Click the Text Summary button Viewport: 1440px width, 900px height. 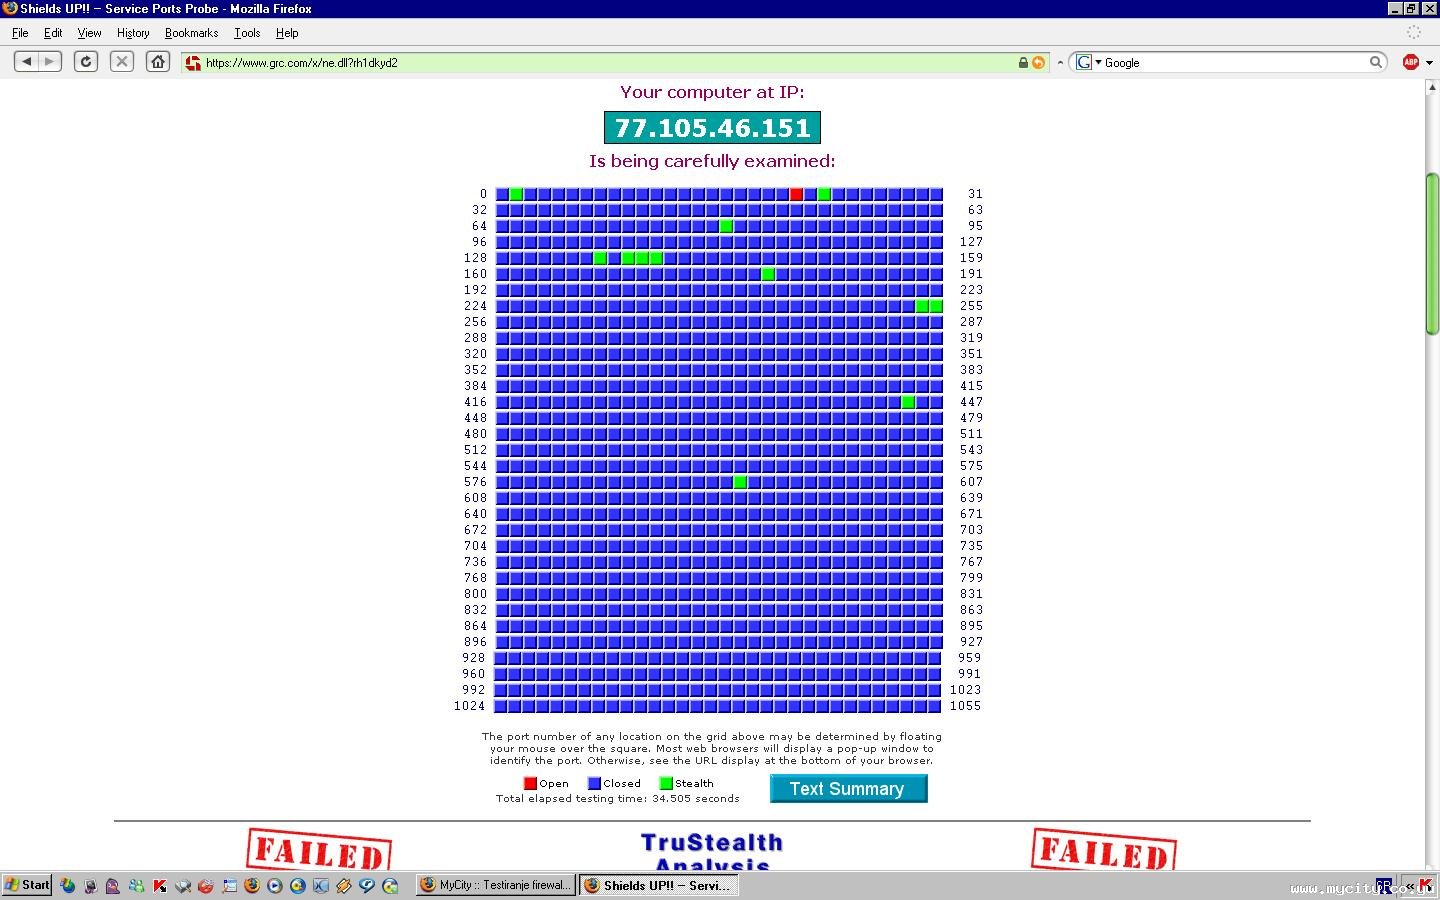[x=848, y=789]
